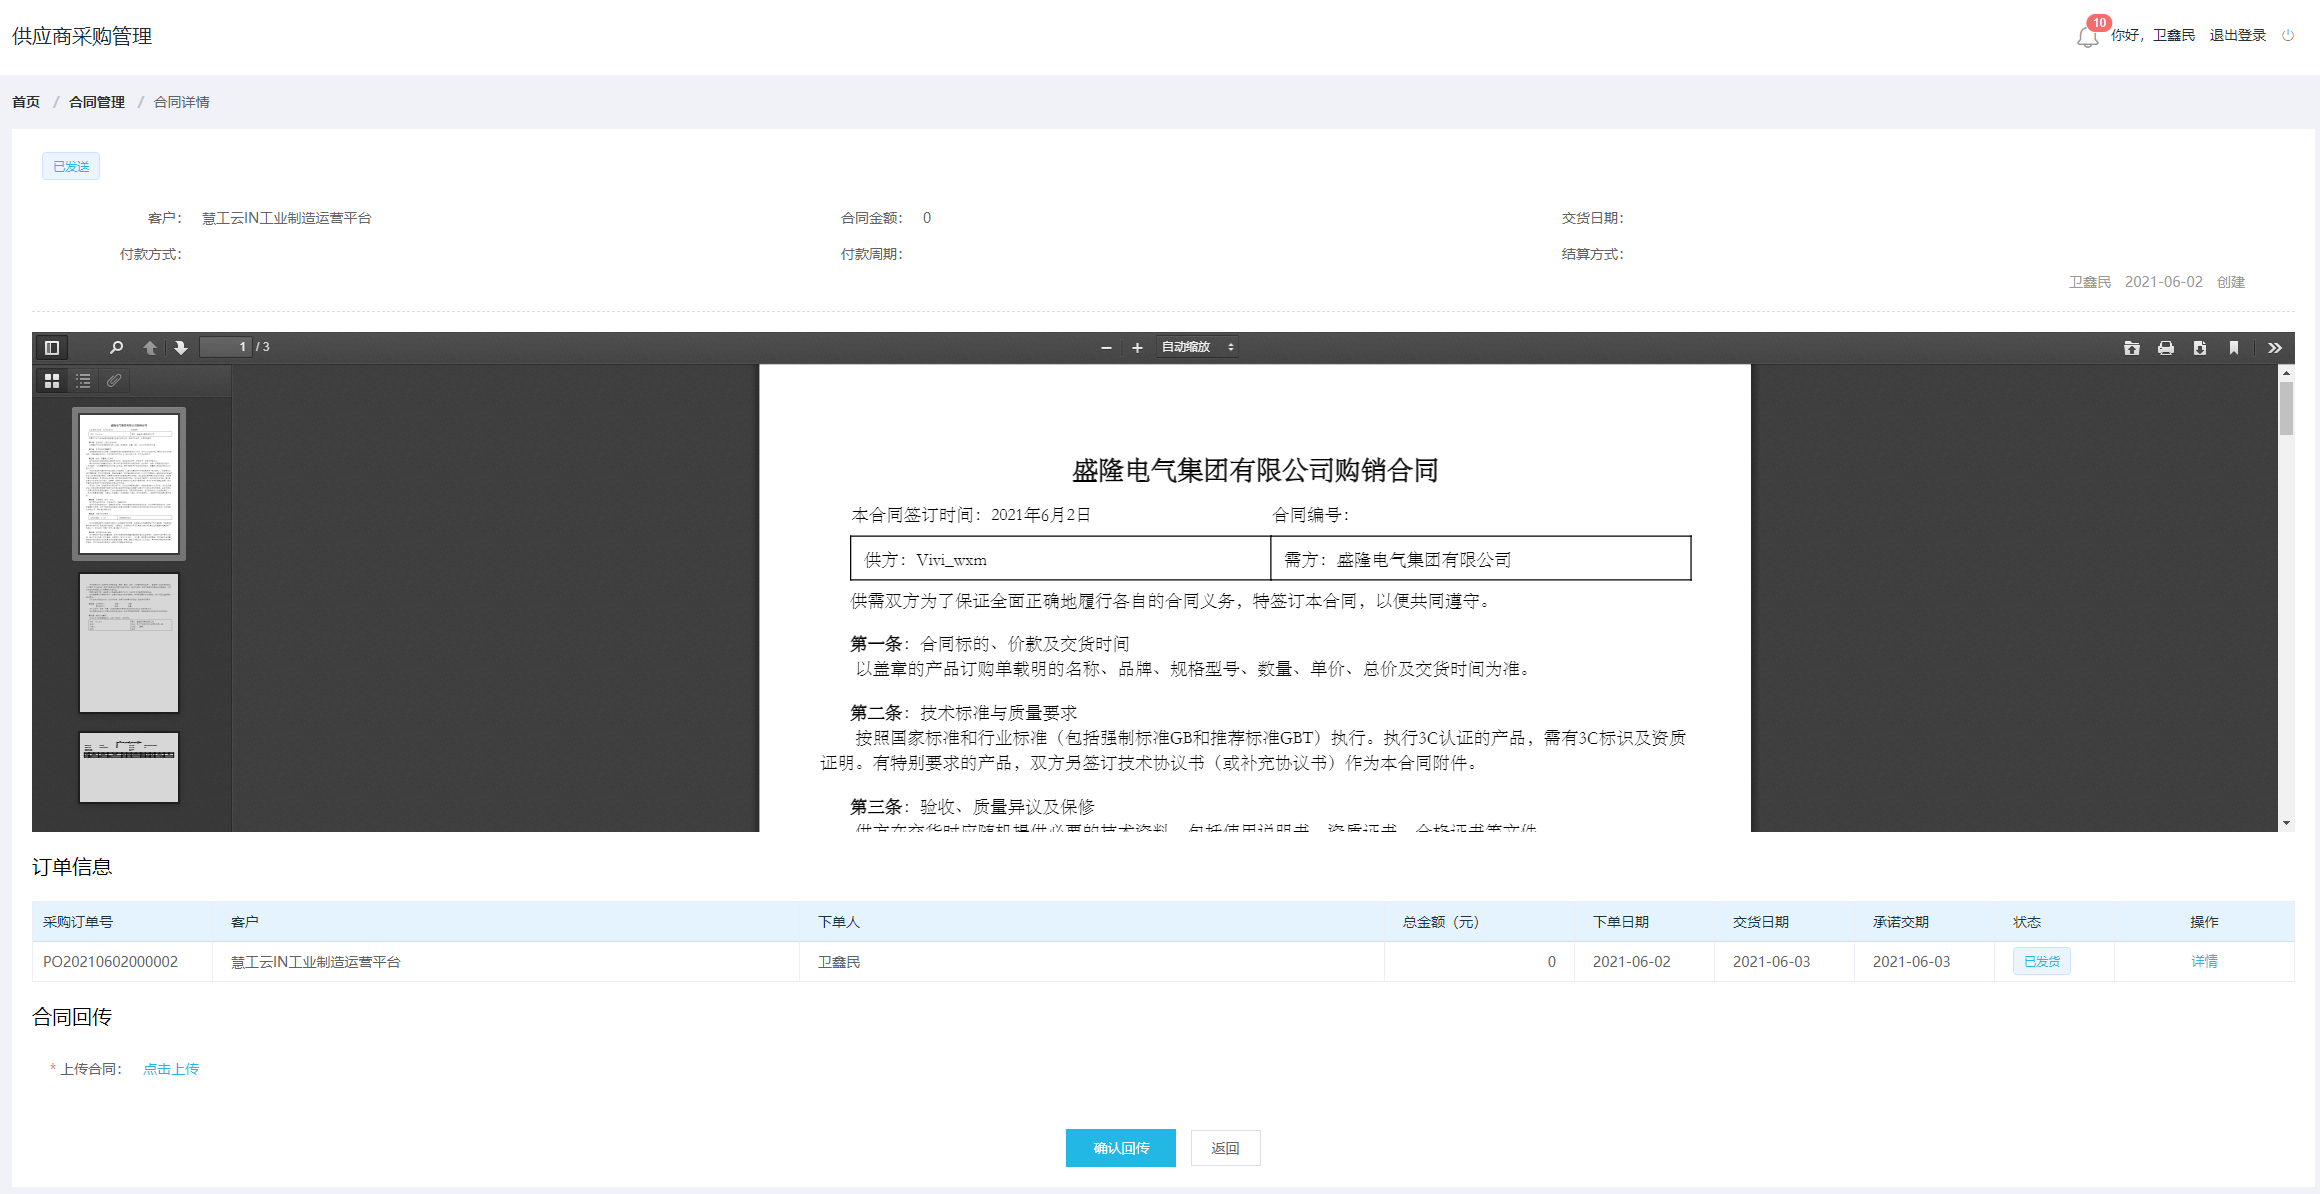Switch sidebar to thumbnails view

[x=52, y=380]
